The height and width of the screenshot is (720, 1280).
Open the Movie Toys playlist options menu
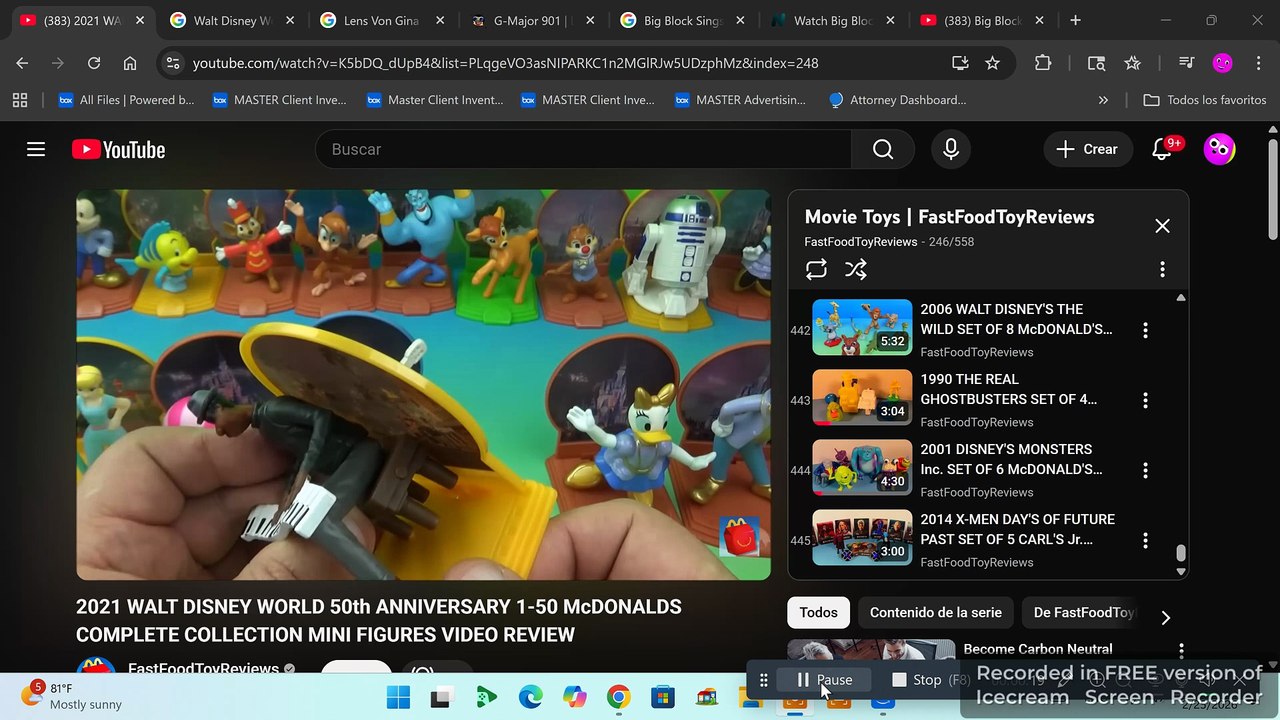(x=1162, y=269)
